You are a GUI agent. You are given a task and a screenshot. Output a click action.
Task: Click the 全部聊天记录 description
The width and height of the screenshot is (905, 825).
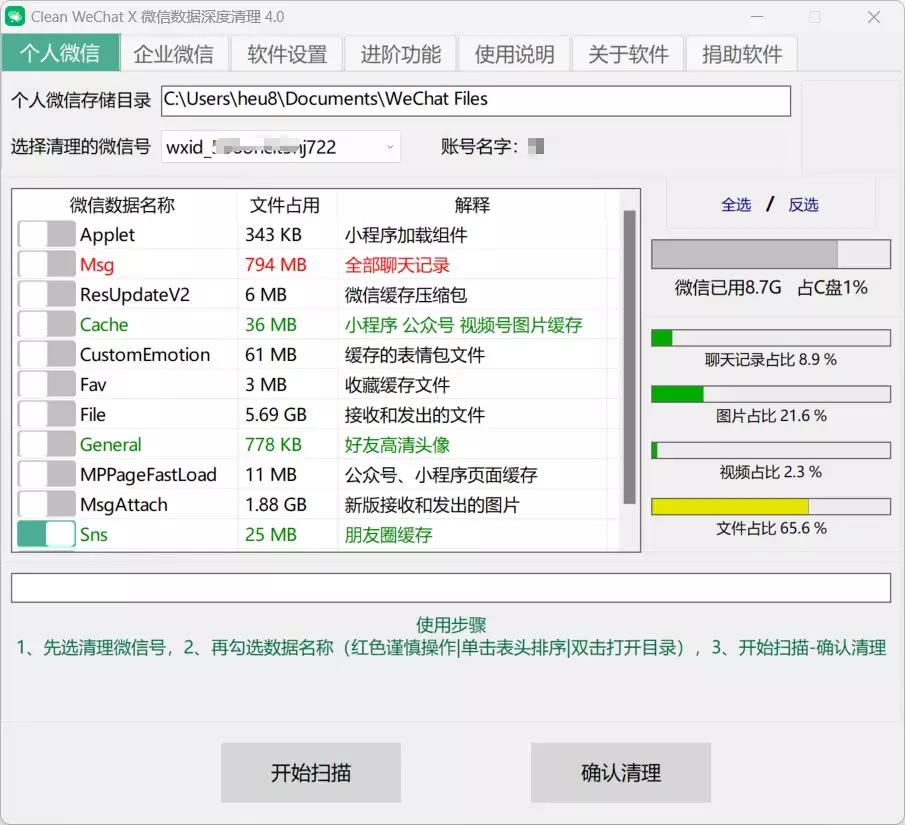(397, 265)
